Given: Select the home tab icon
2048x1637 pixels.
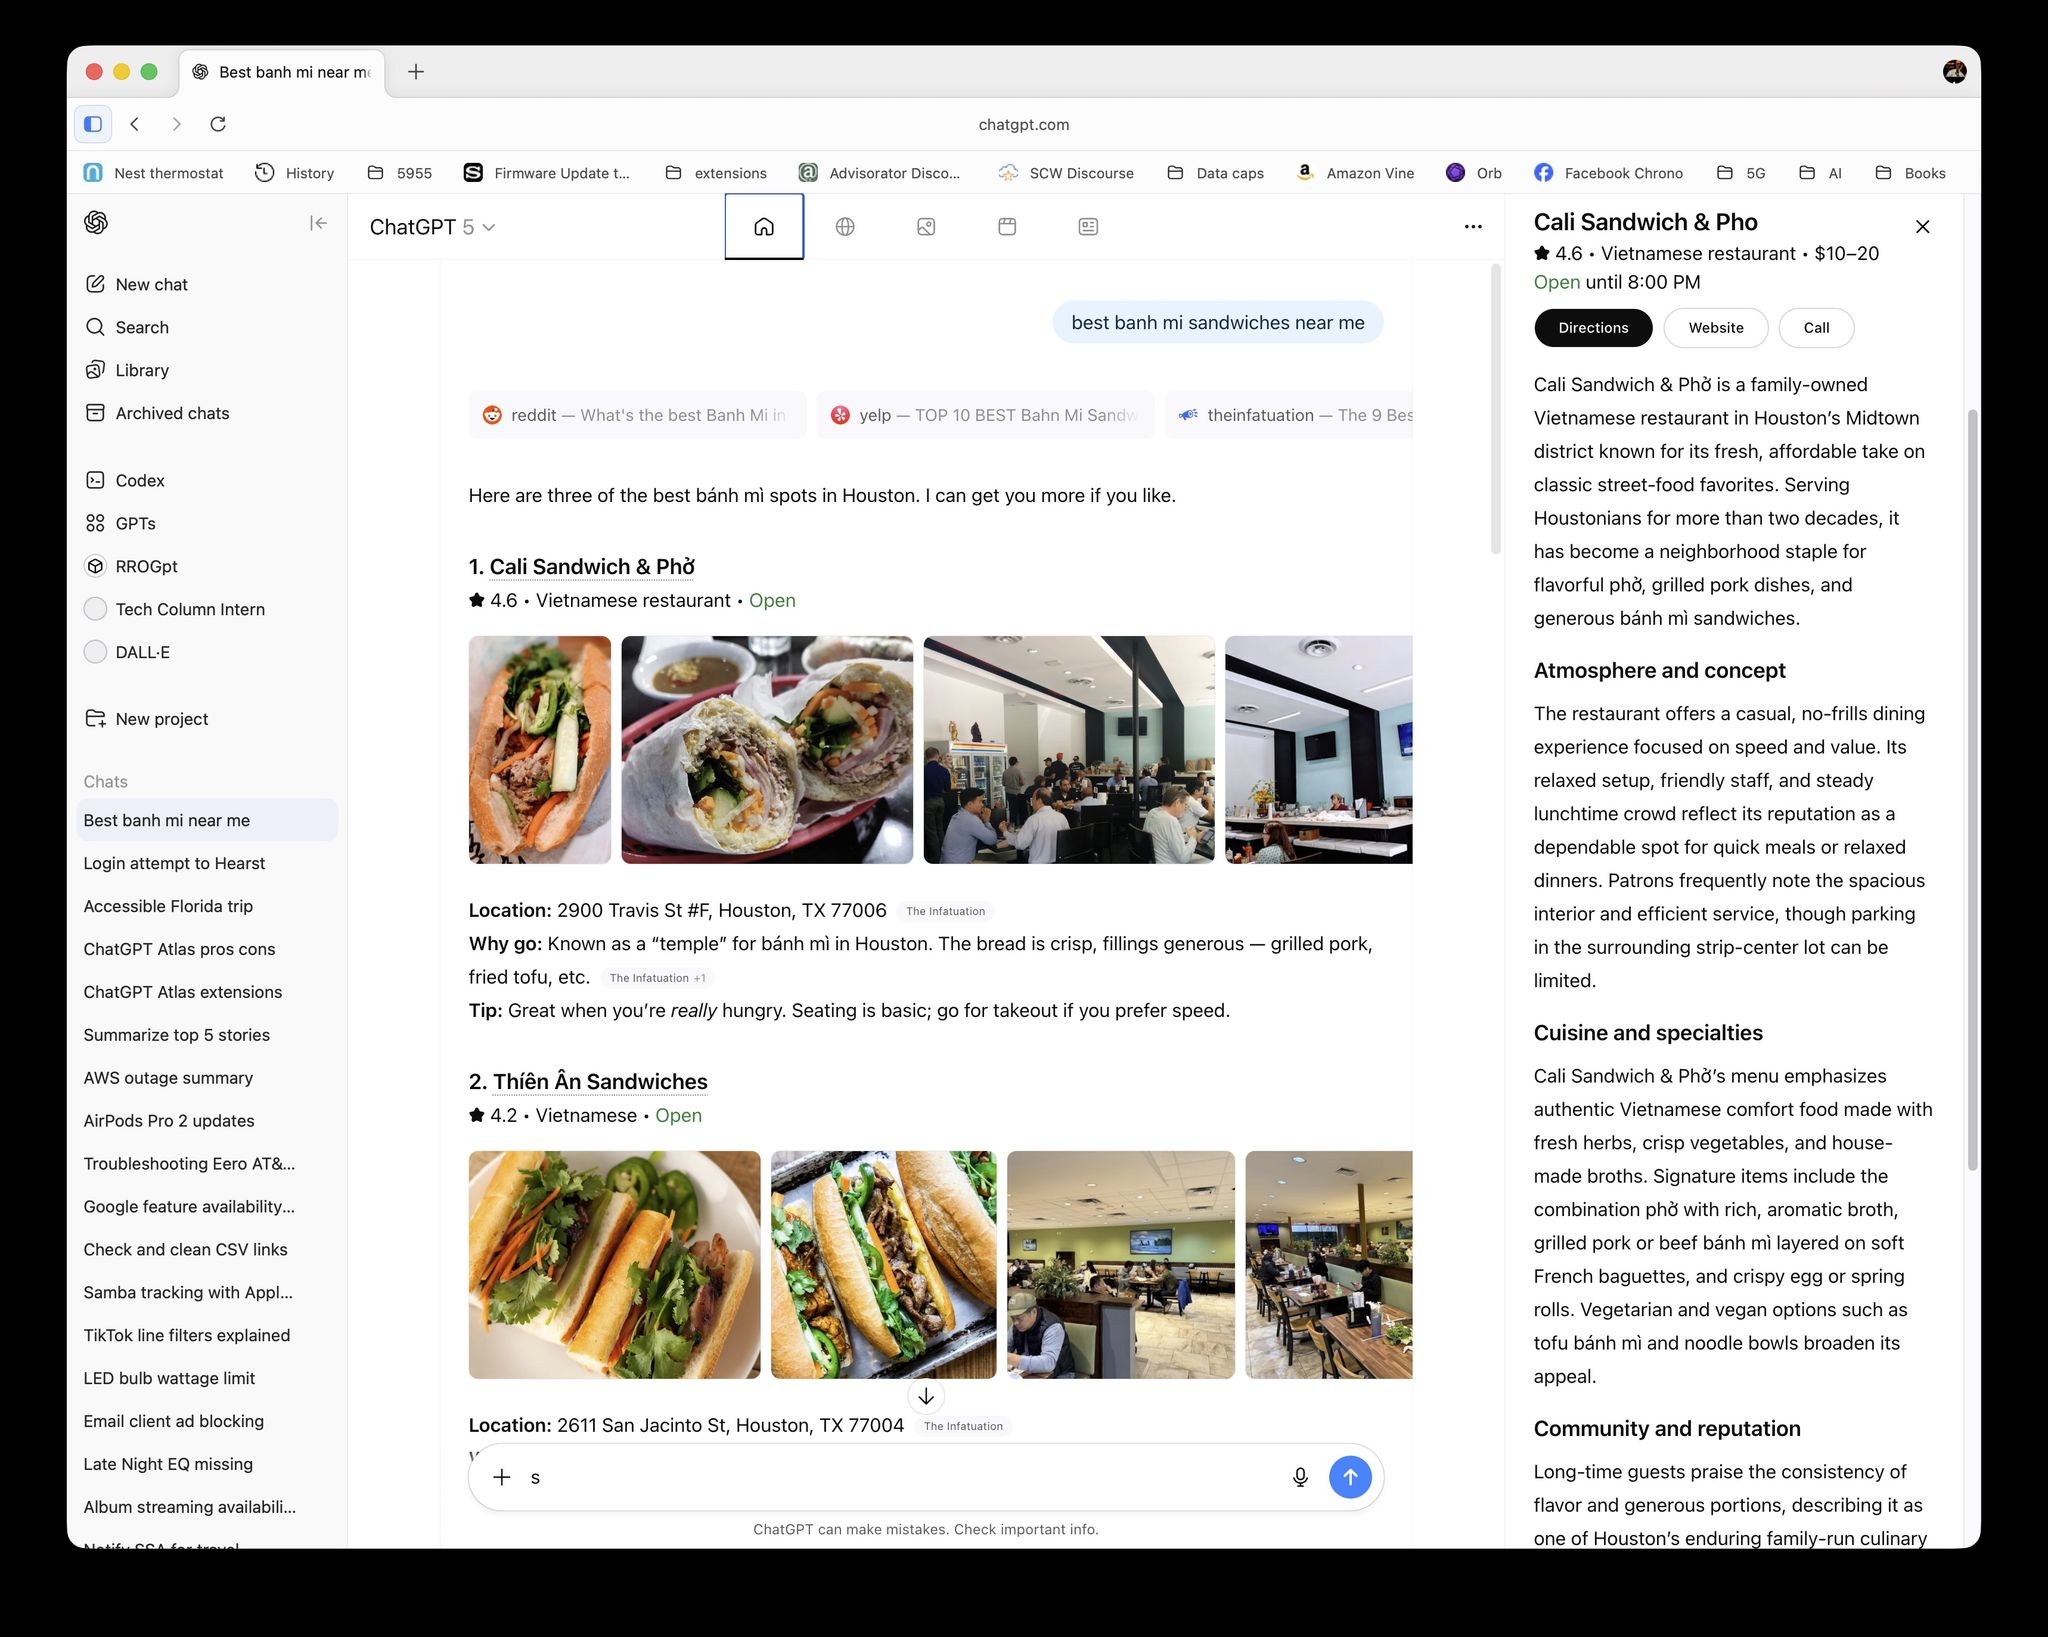Looking at the screenshot, I should click(764, 227).
